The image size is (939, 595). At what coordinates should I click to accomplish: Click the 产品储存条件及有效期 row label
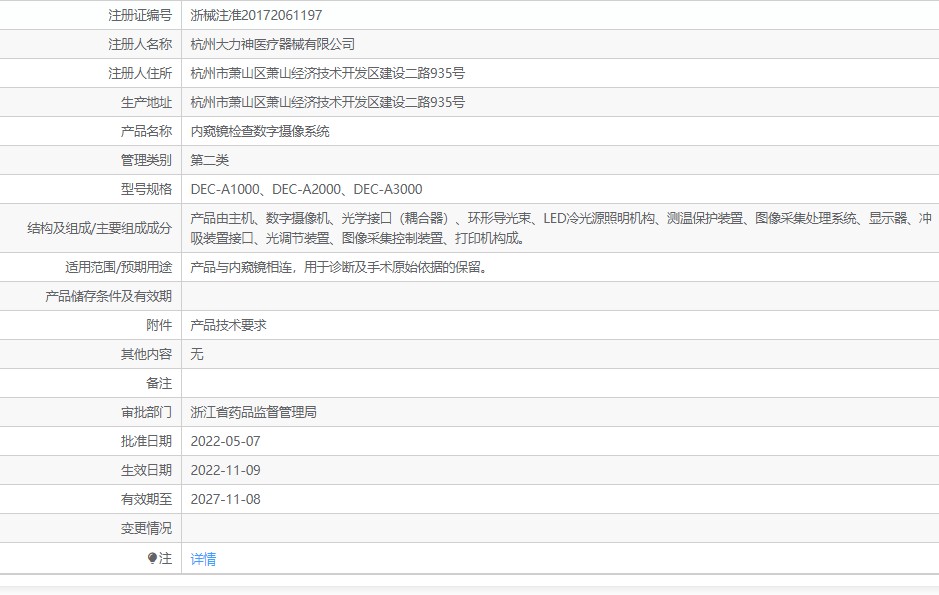coord(108,296)
